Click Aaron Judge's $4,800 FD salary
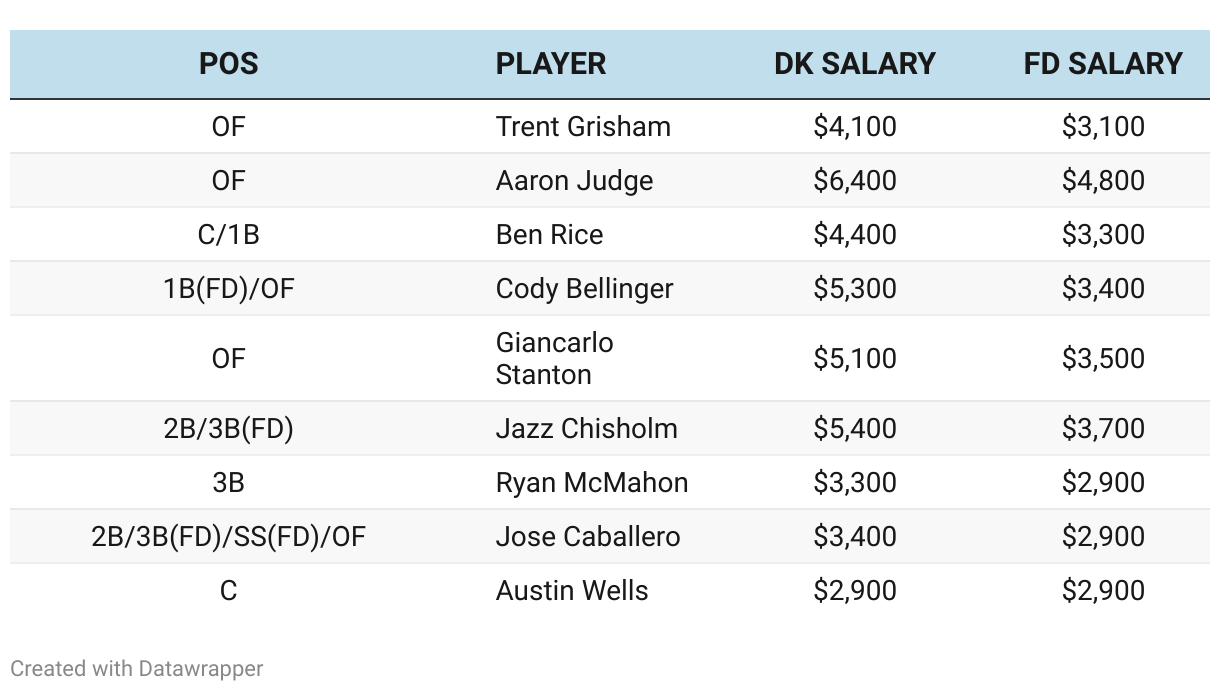This screenshot has height=692, width=1220. (x=1103, y=181)
